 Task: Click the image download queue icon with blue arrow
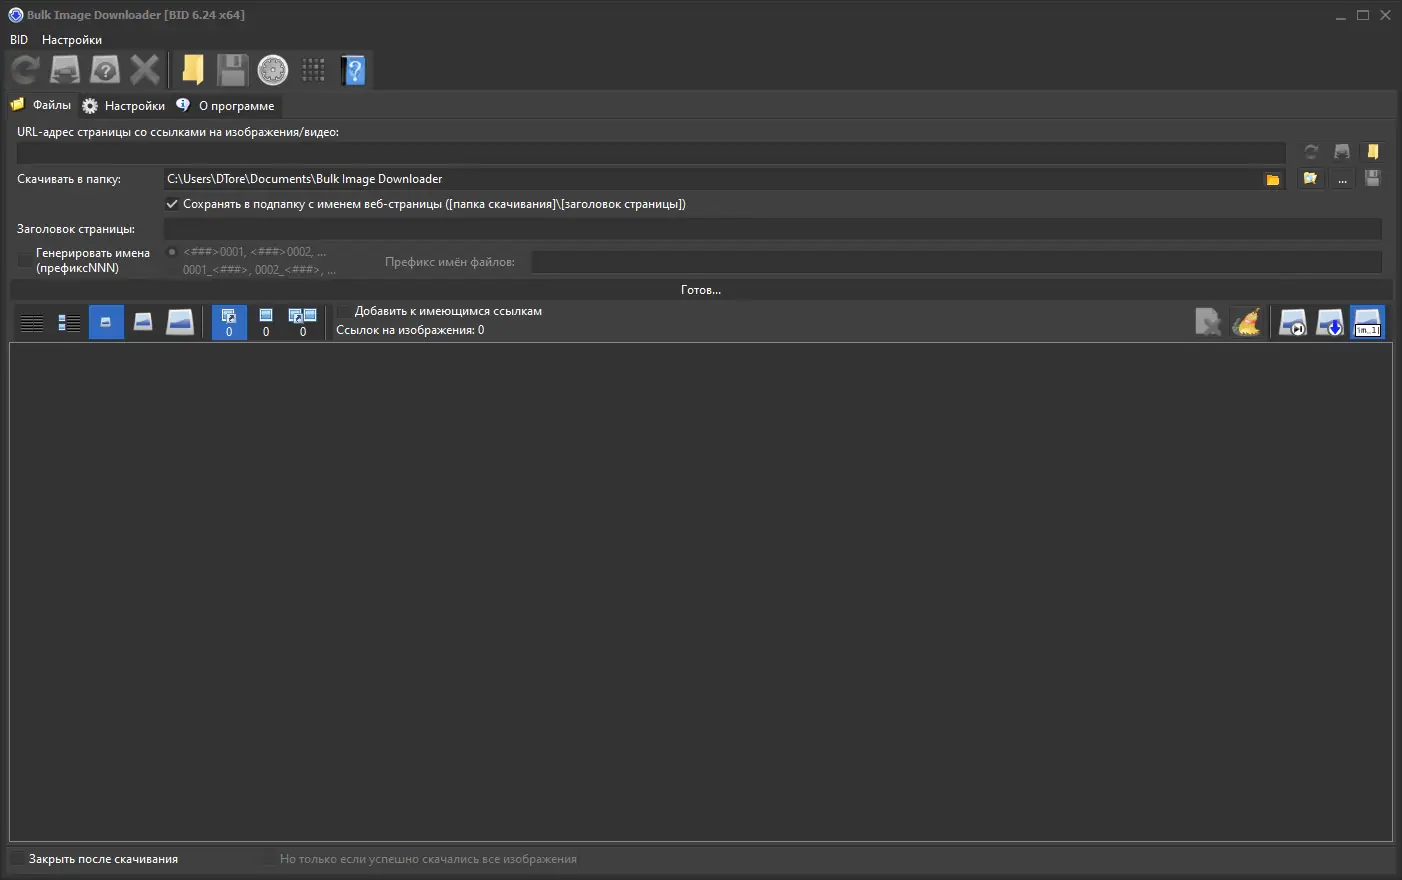(x=1330, y=322)
